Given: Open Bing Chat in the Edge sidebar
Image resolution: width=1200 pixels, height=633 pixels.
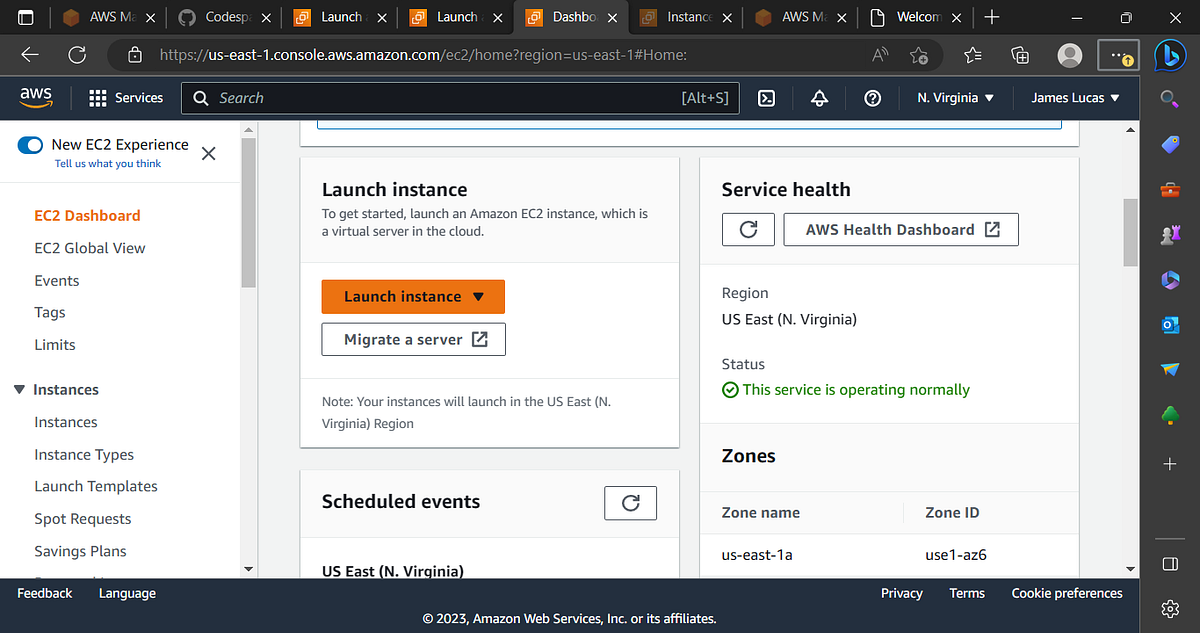Looking at the screenshot, I should 1170,56.
